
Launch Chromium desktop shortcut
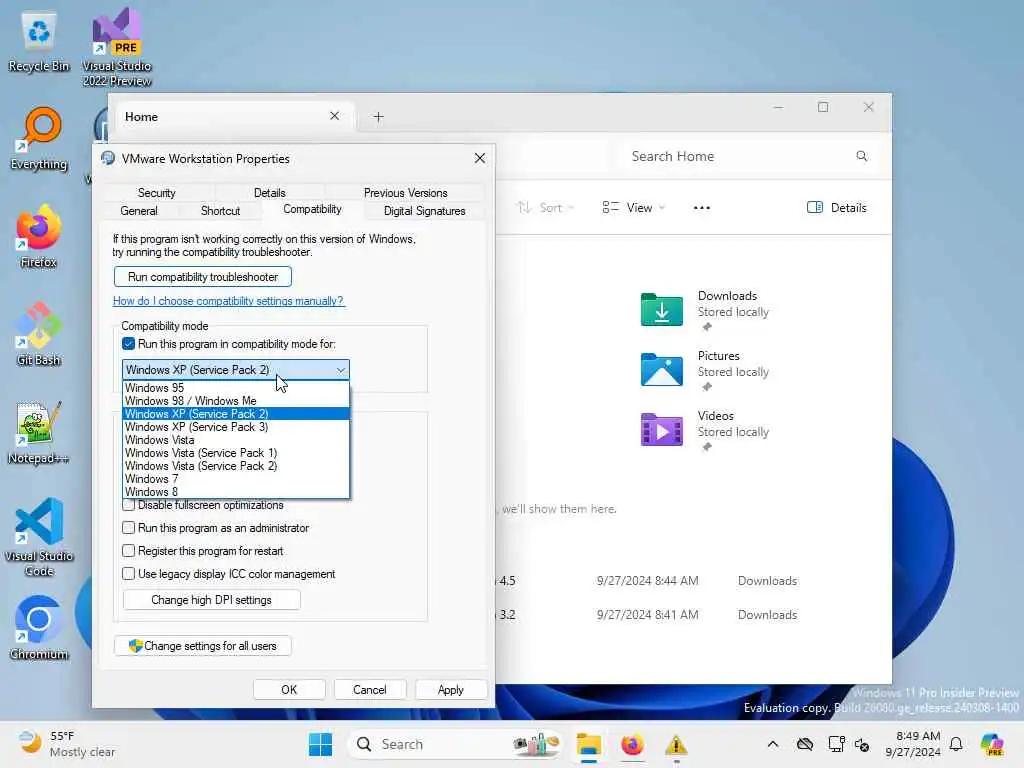pyautogui.click(x=39, y=628)
